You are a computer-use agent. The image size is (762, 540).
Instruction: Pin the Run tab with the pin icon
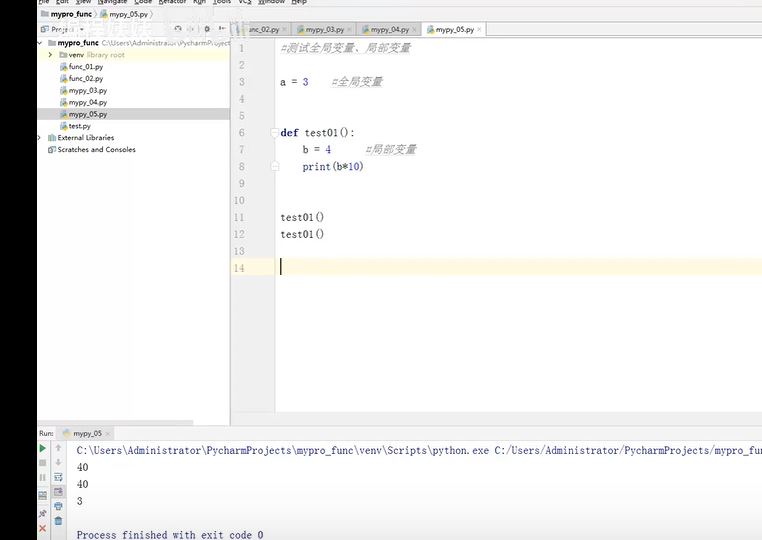click(43, 513)
